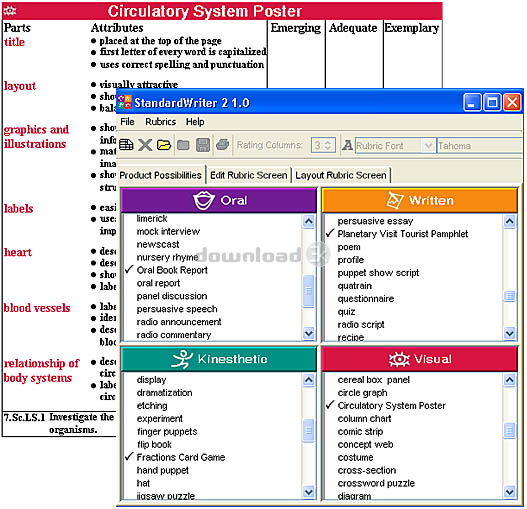The image size is (527, 509).
Task: Switch to the Edit Rubric Screen tab
Action: [x=249, y=175]
